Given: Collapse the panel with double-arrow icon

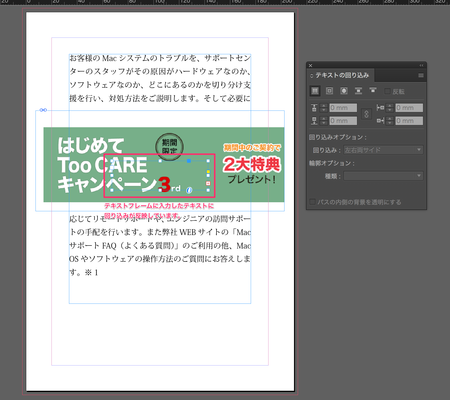Looking at the screenshot, I should pos(421,65).
